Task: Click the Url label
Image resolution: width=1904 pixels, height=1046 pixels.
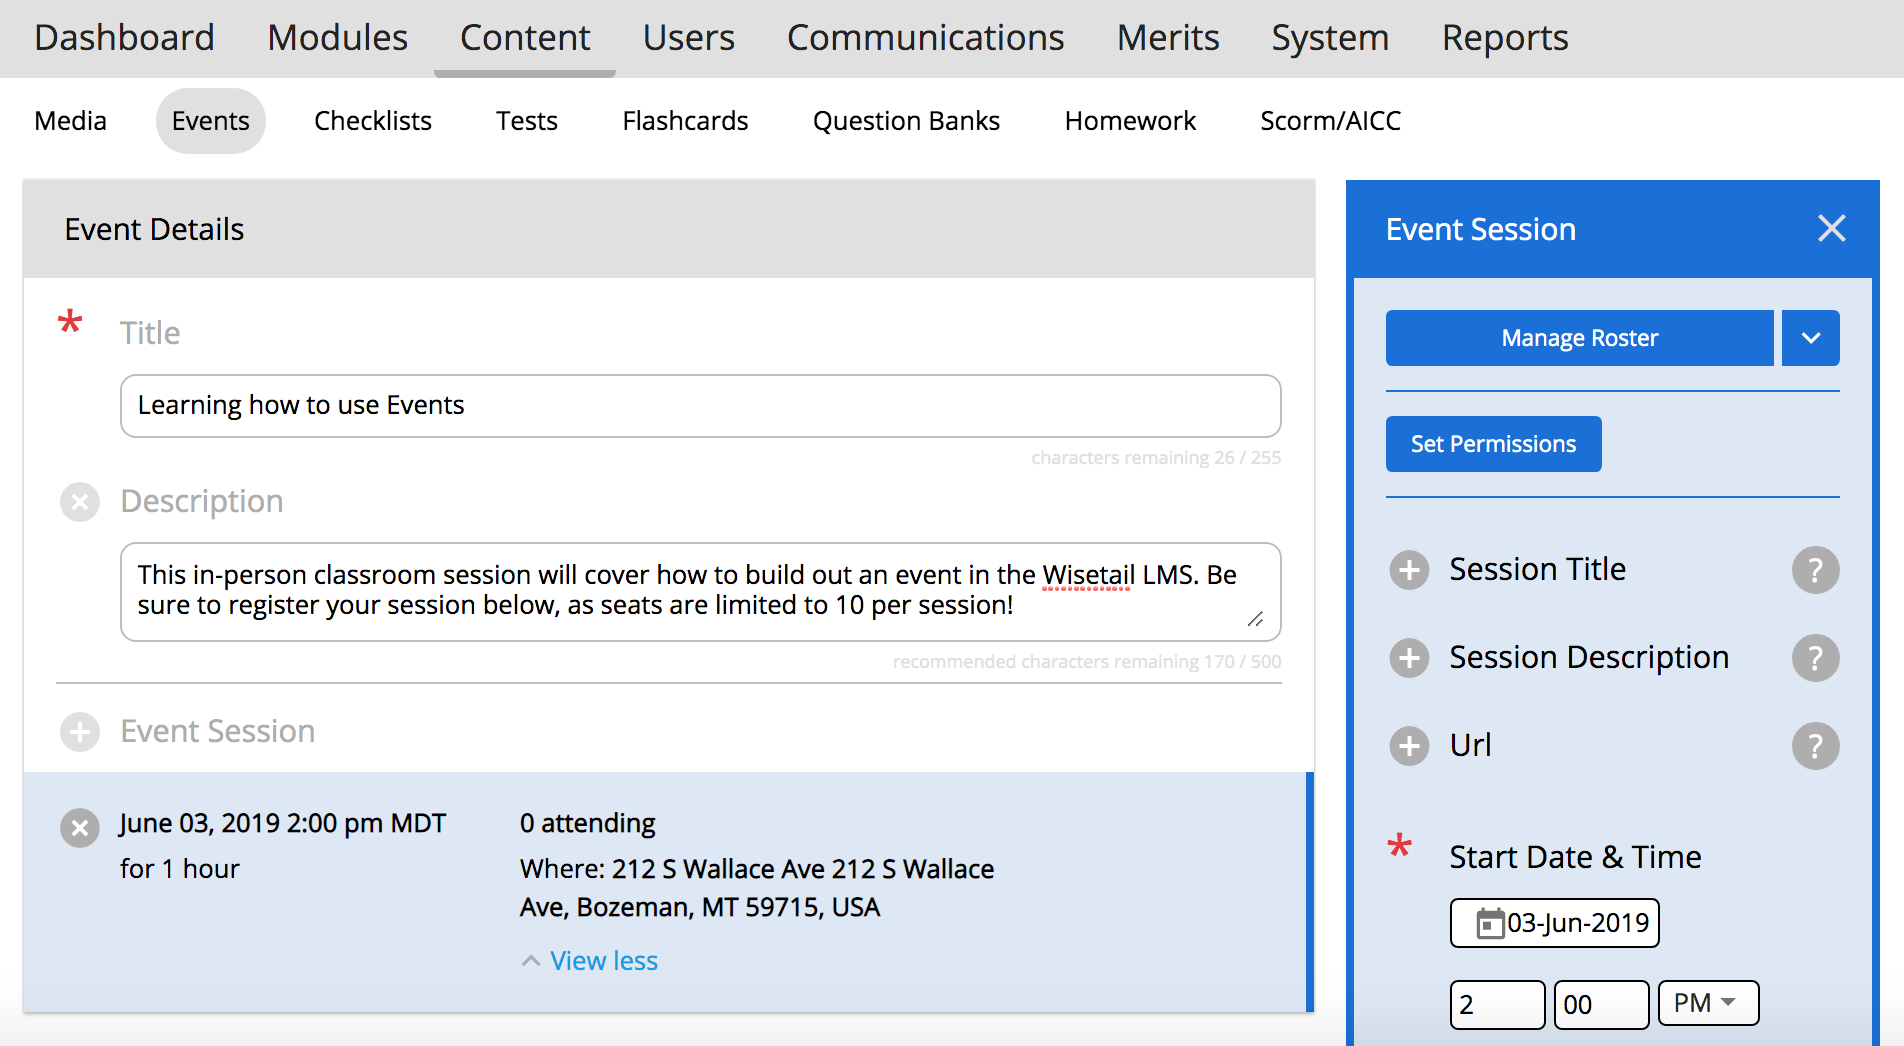Action: tap(1471, 745)
